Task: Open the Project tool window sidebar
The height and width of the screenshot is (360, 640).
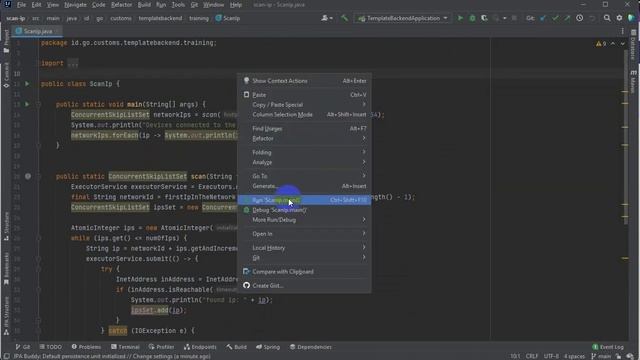Action: click(x=6, y=41)
